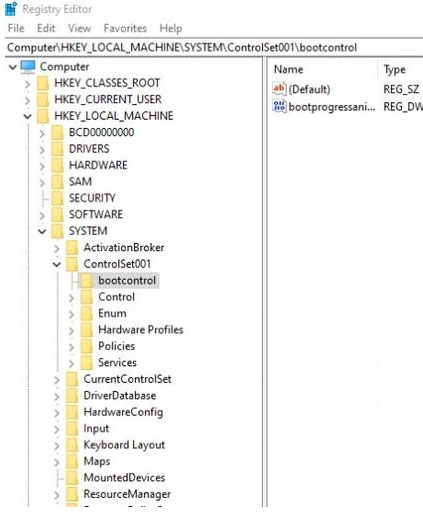Select the MountedDevices key
The height and width of the screenshot is (515, 423).
[x=124, y=478]
